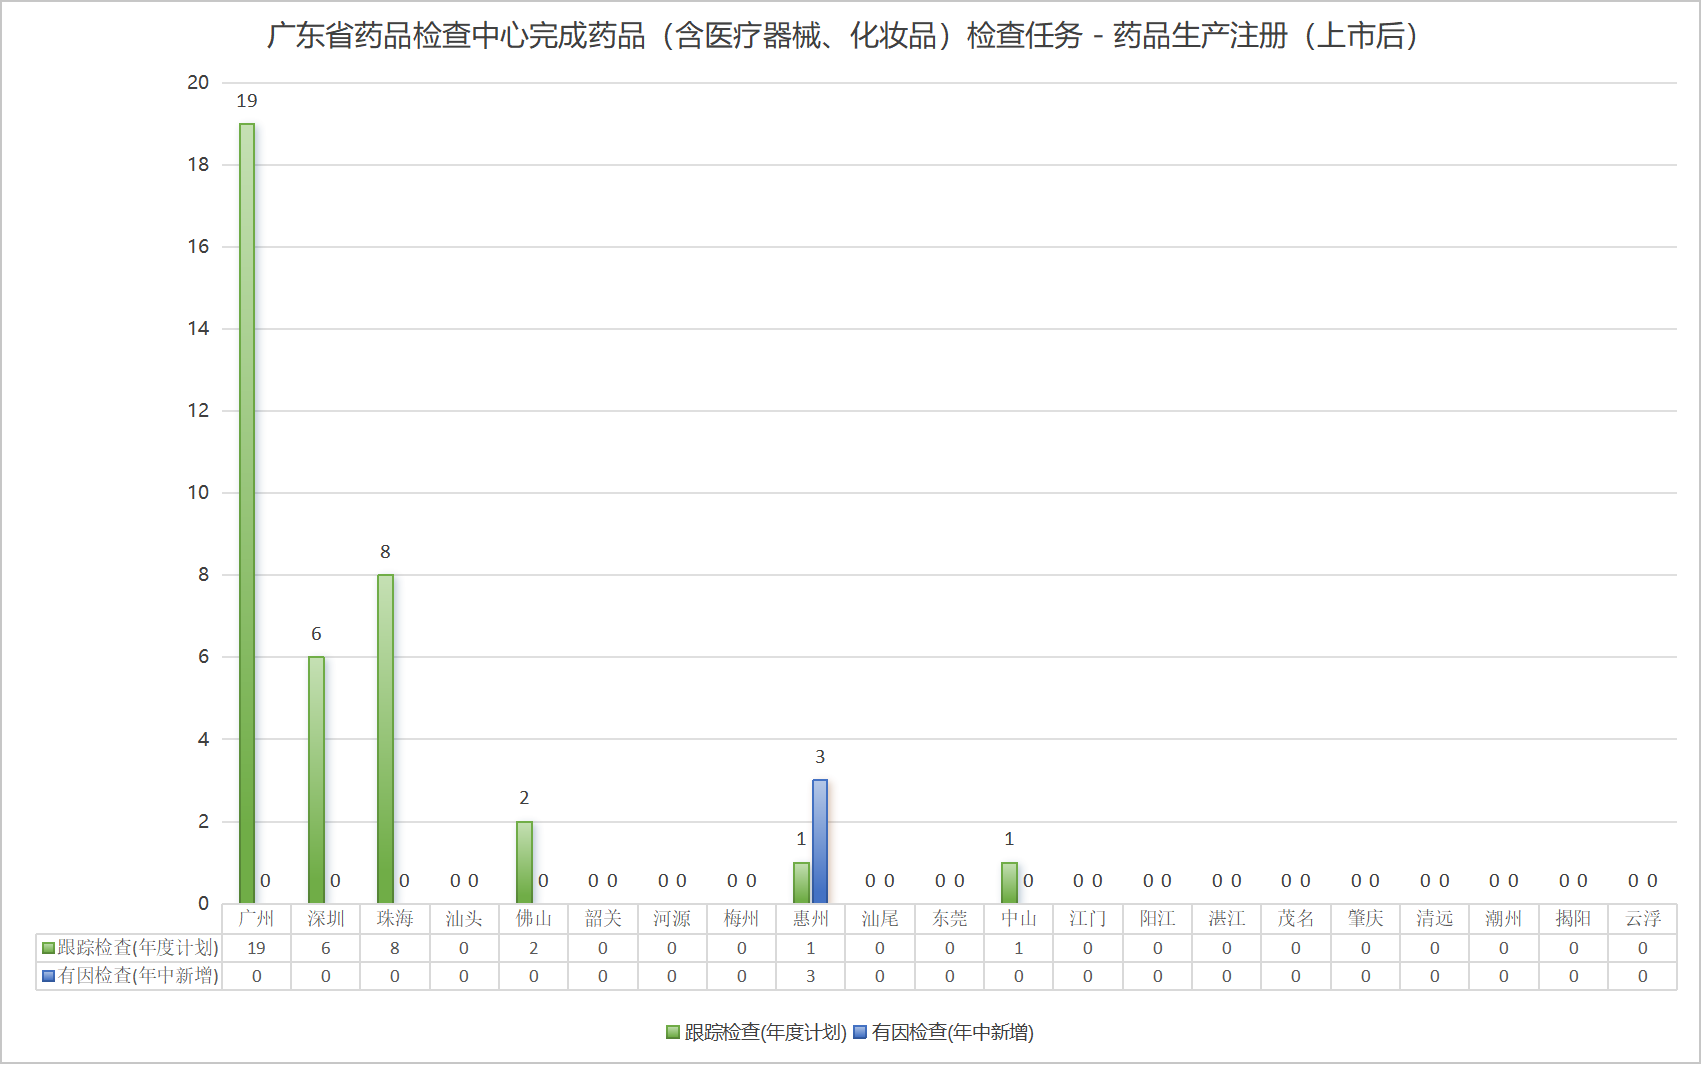Click table row header 跟踪检查(年度计划)
This screenshot has height=1078, width=1702.
(x=138, y=948)
